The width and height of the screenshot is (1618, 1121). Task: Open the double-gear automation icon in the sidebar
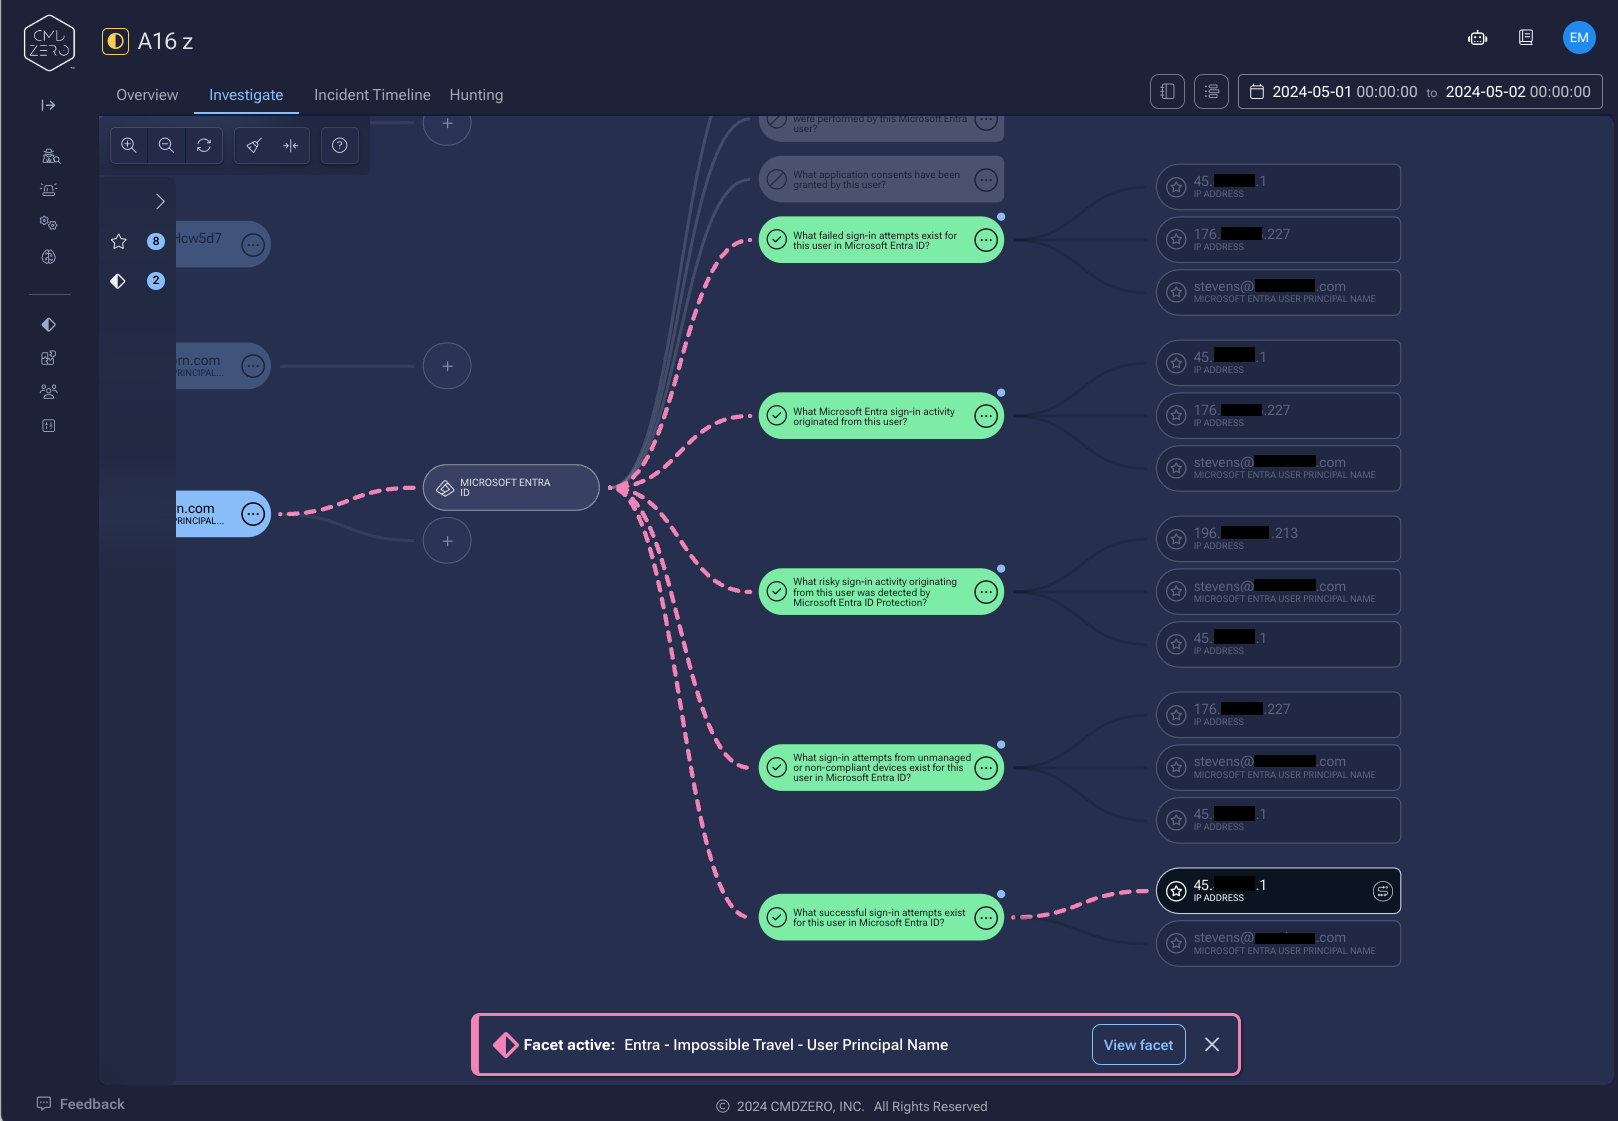click(48, 223)
